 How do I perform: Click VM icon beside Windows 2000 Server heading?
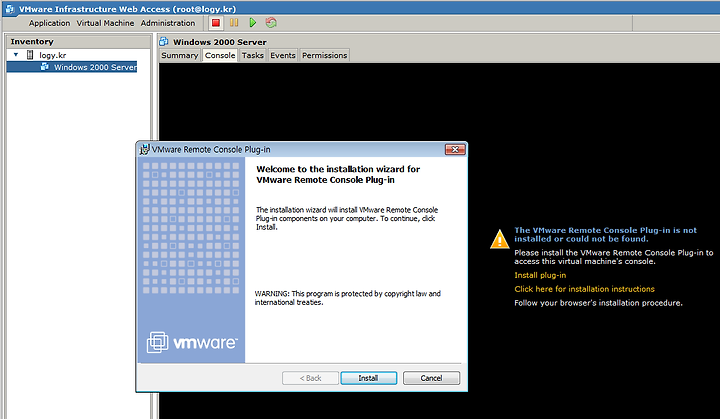pos(164,42)
